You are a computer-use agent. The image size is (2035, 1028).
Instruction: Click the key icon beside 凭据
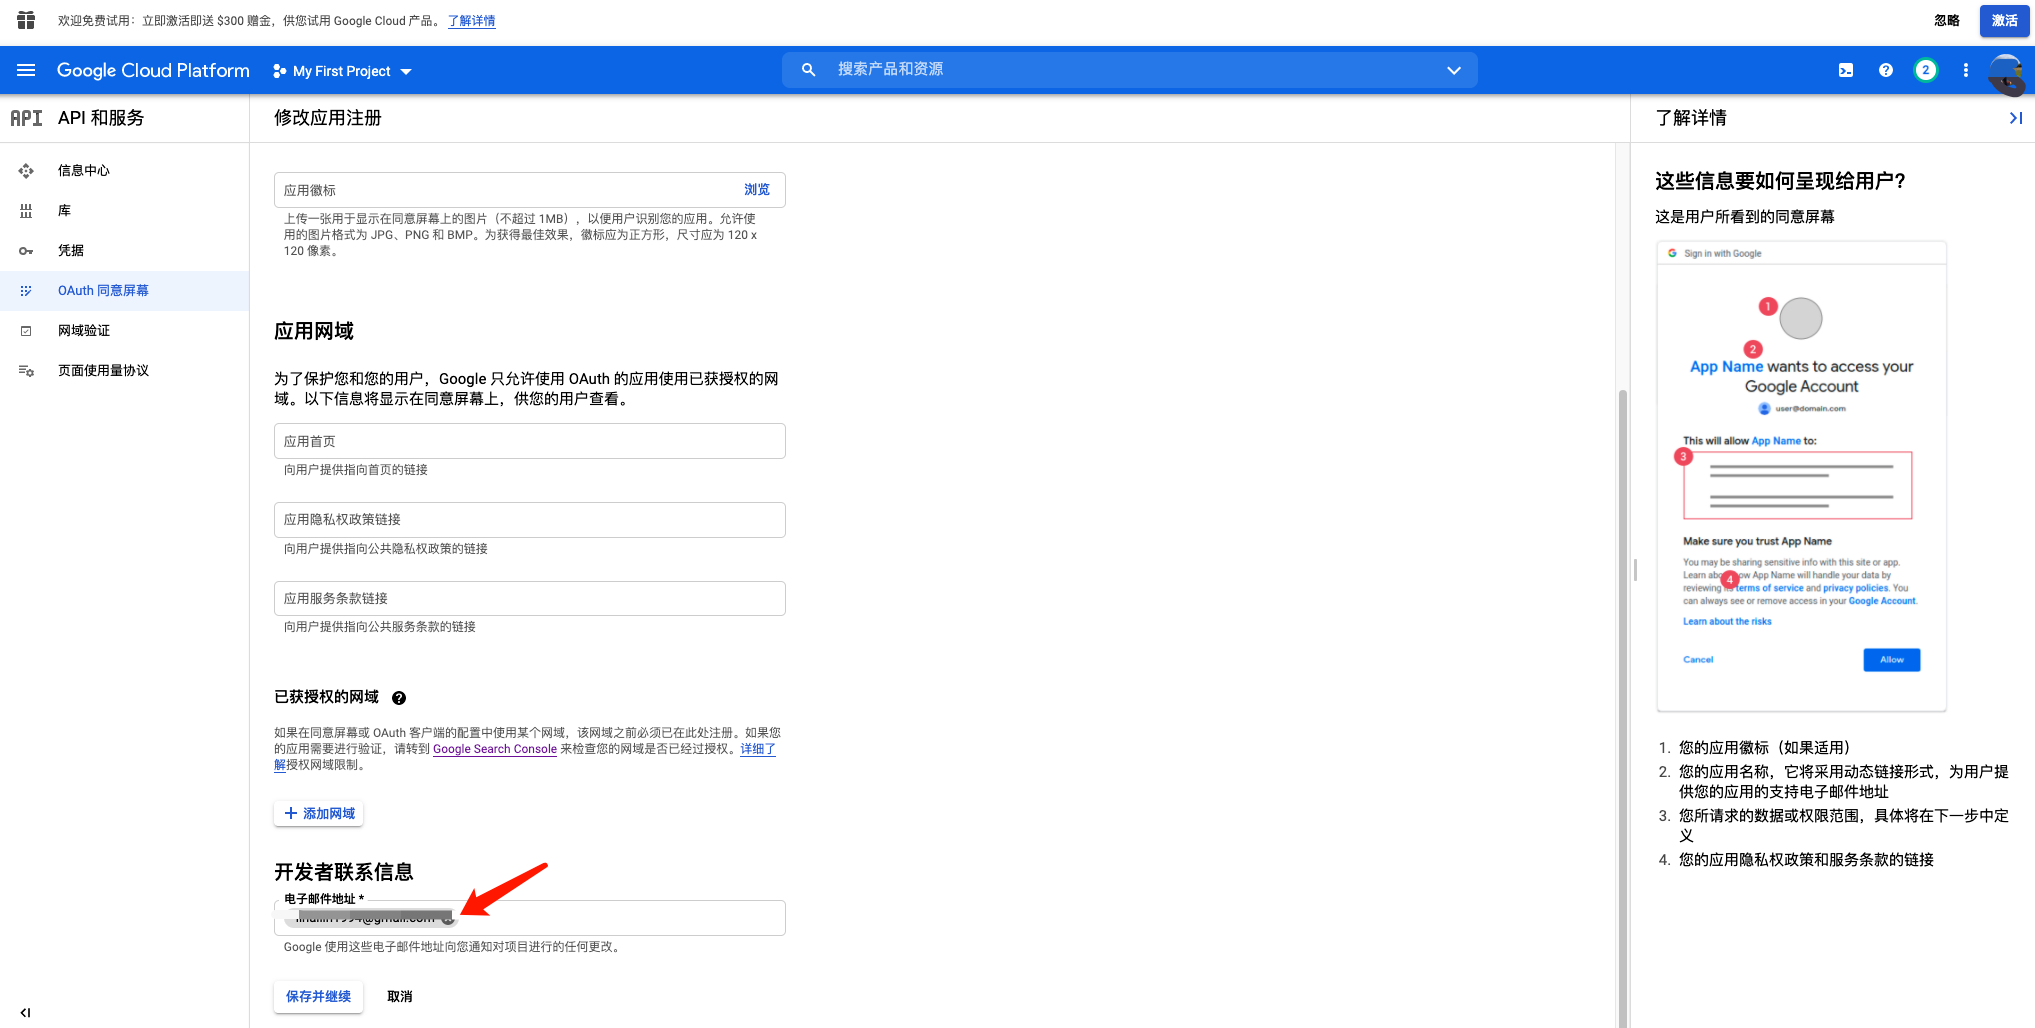[26, 251]
